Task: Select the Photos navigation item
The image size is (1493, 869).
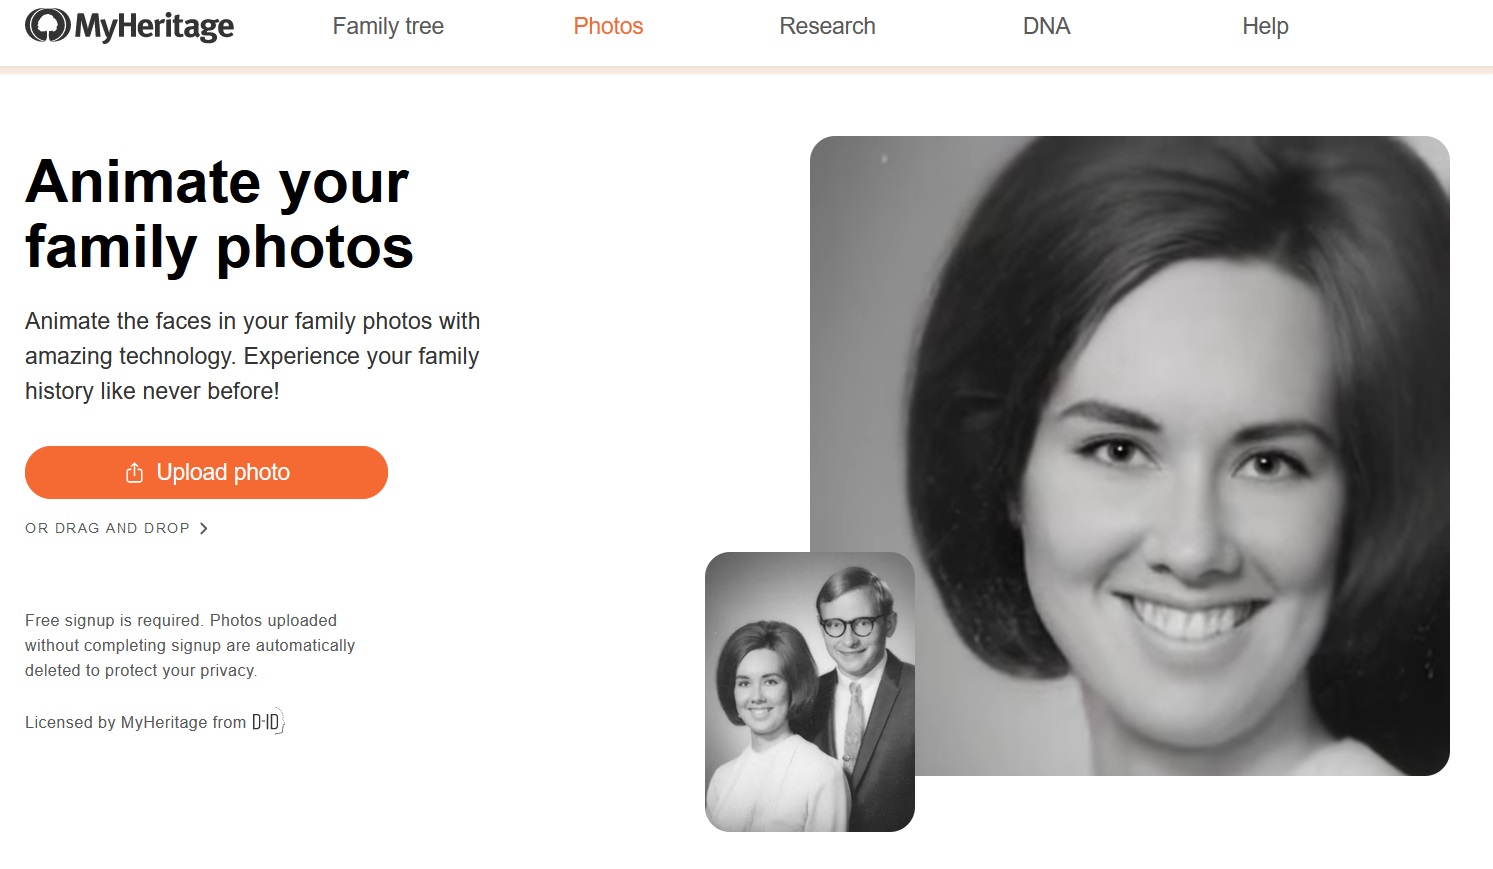Action: coord(608,26)
